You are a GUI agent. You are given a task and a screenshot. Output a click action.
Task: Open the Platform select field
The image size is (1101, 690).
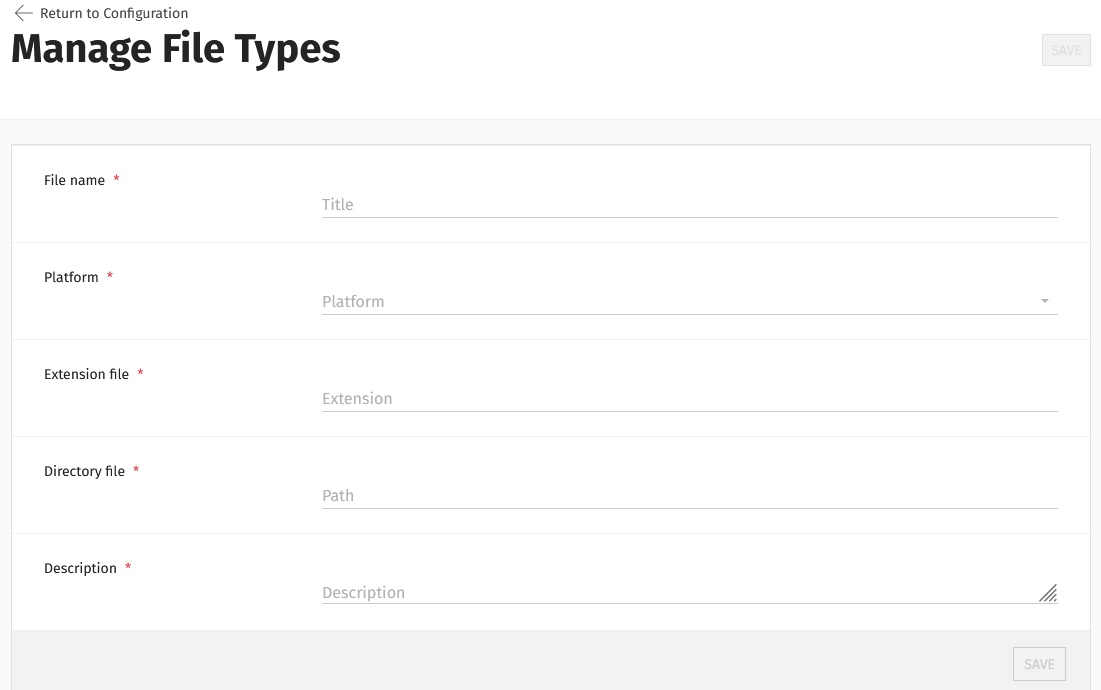[x=690, y=301]
